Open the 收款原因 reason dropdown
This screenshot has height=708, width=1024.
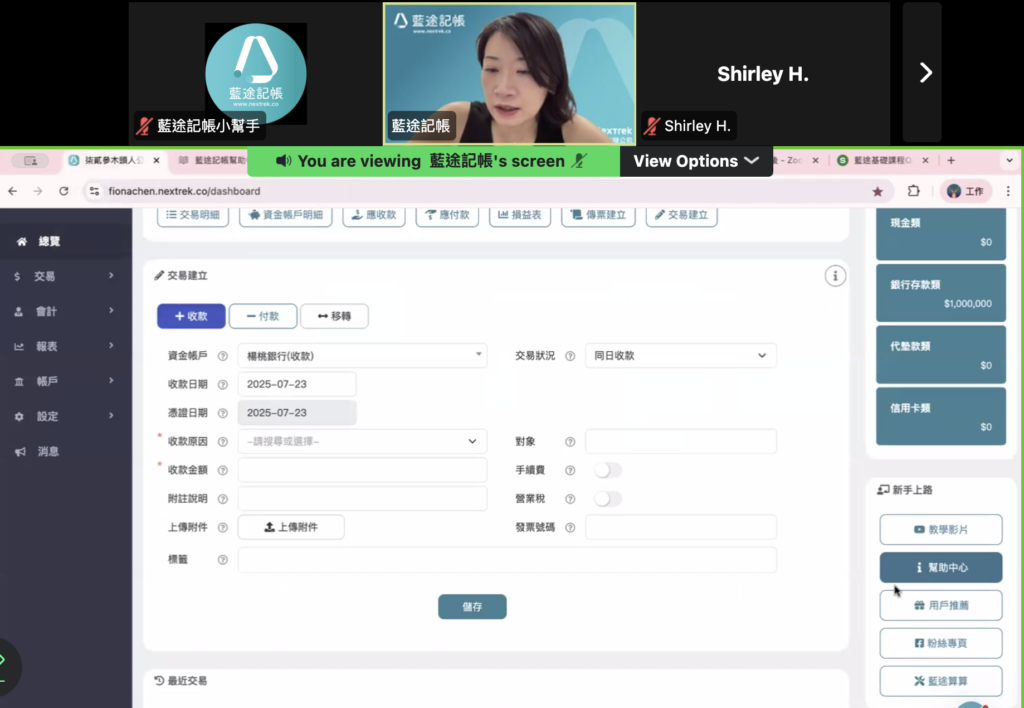362,441
